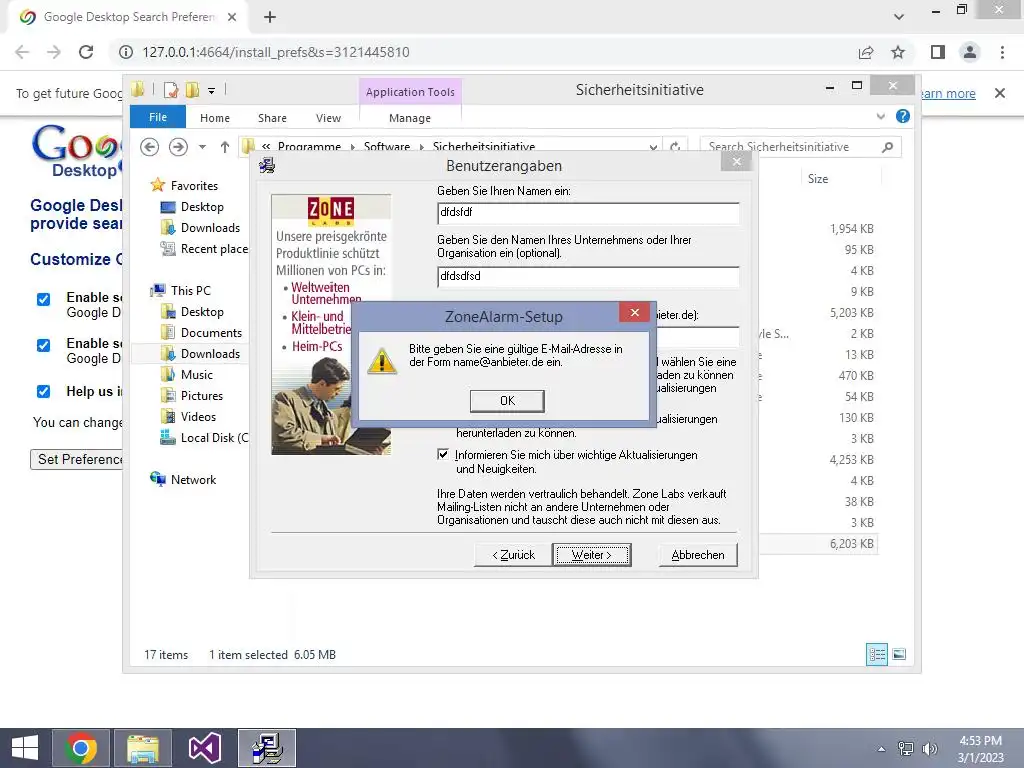Open the Manage ribbon tab
Screen dimensions: 1024x768
[410, 118]
